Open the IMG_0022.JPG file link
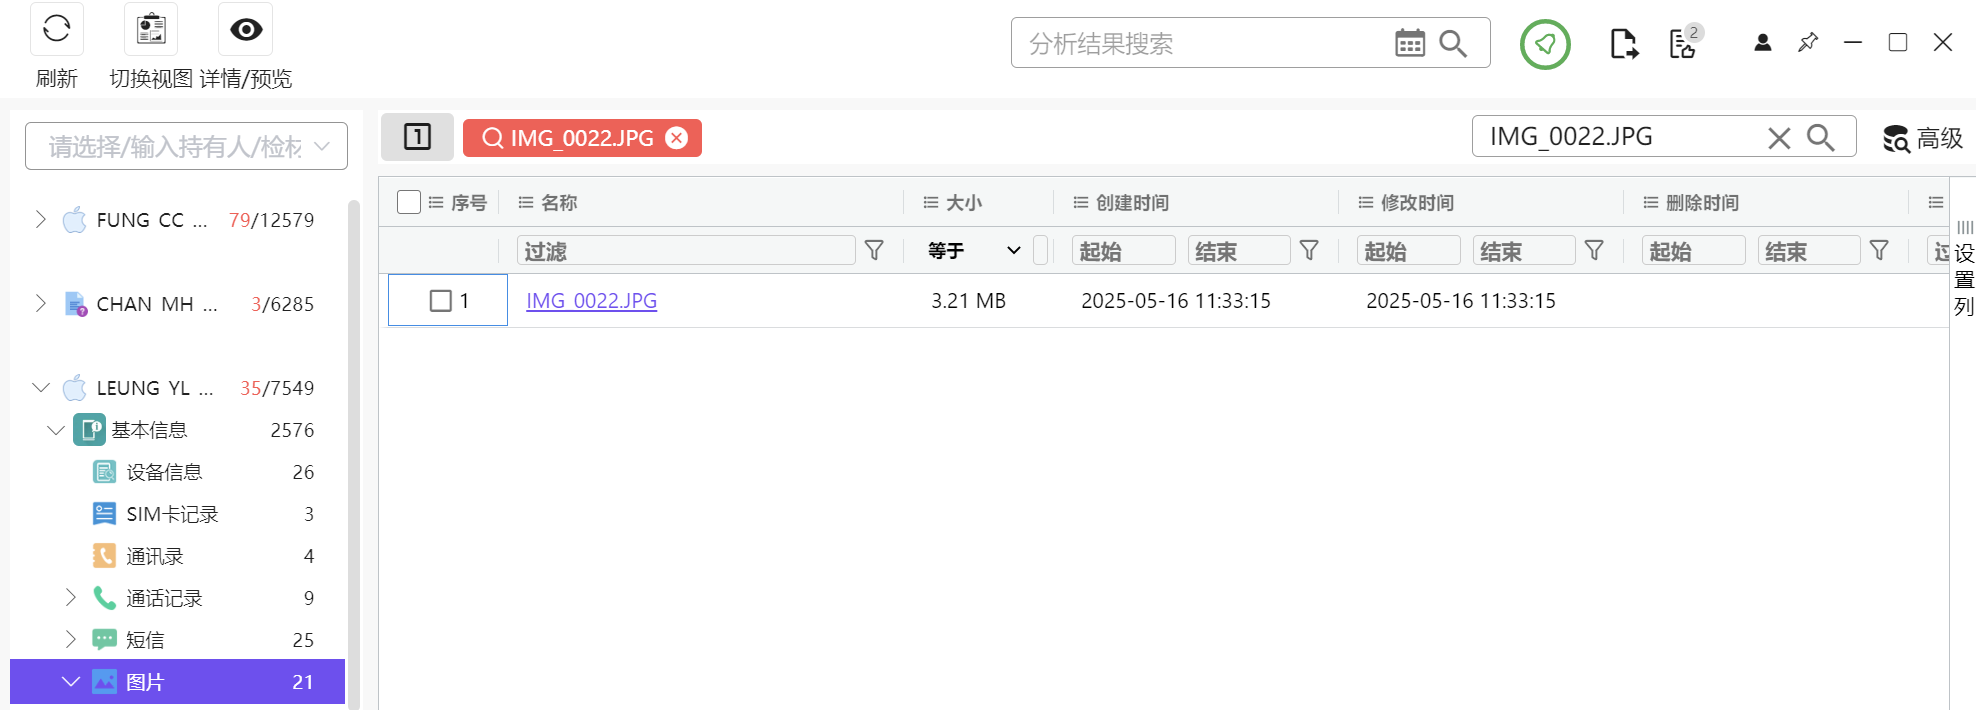1976x710 pixels. point(591,300)
